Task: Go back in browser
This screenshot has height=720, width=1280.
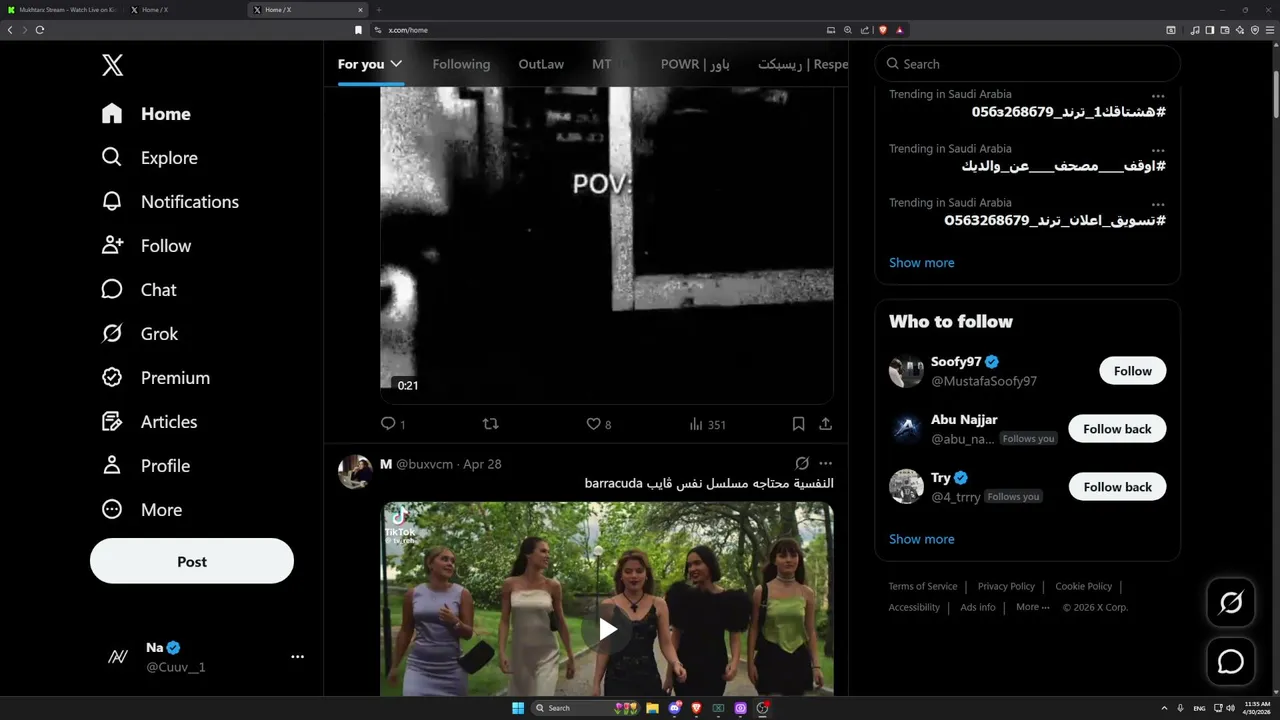Action: tap(10, 30)
